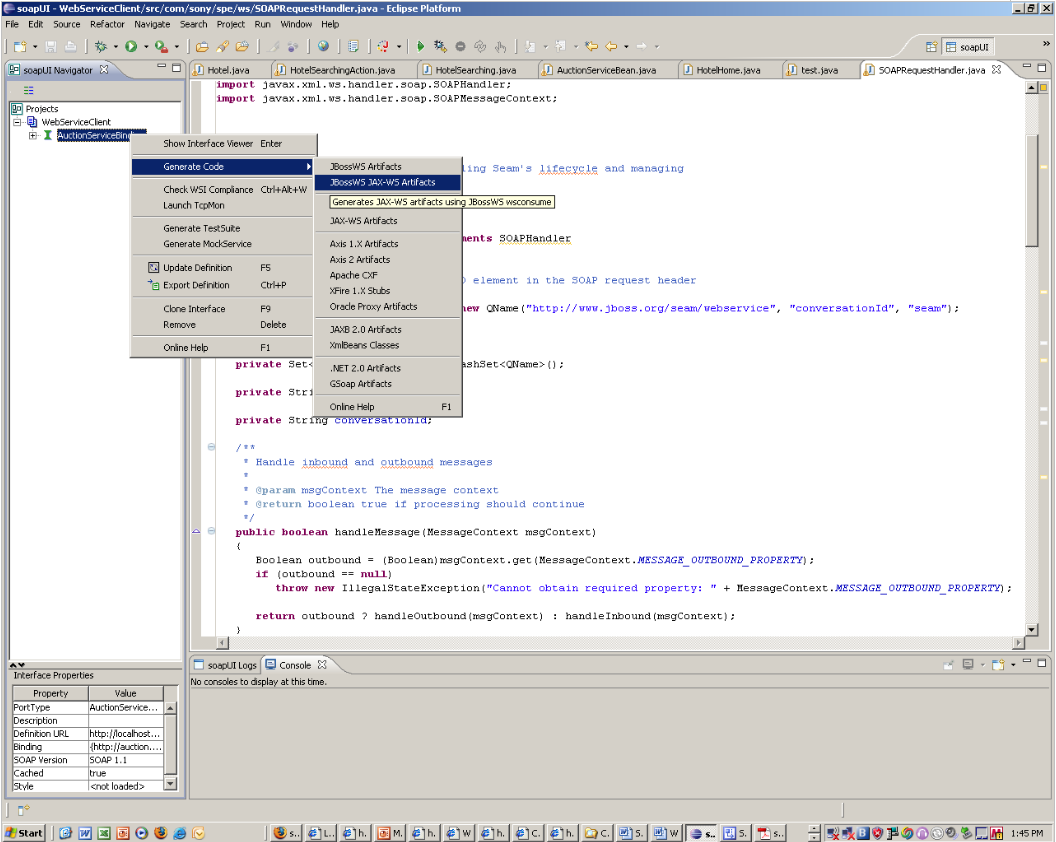This screenshot has height=842, width=1056.
Task: Click the green Resume play icon
Action: 420,46
